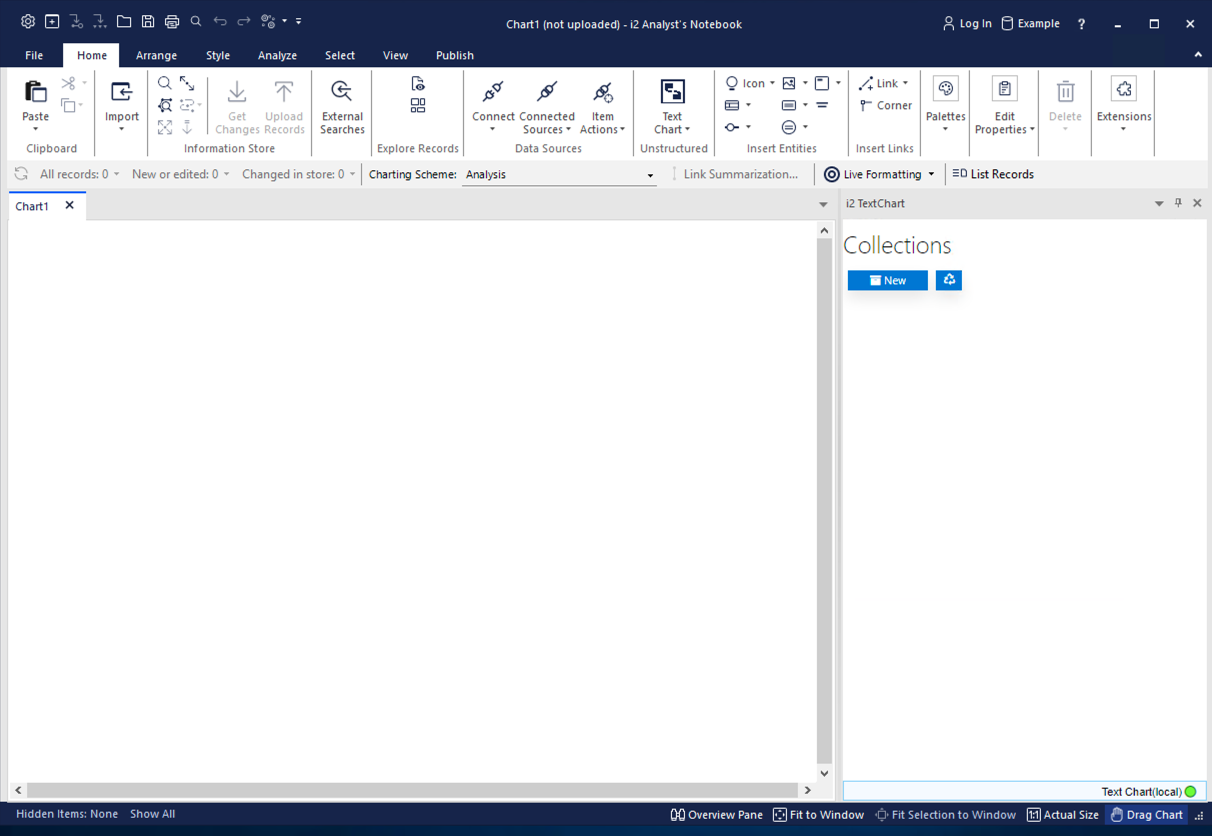Open i2 TextChart panel options arrow
Viewport: 1212px width, 836px height.
1159,203
